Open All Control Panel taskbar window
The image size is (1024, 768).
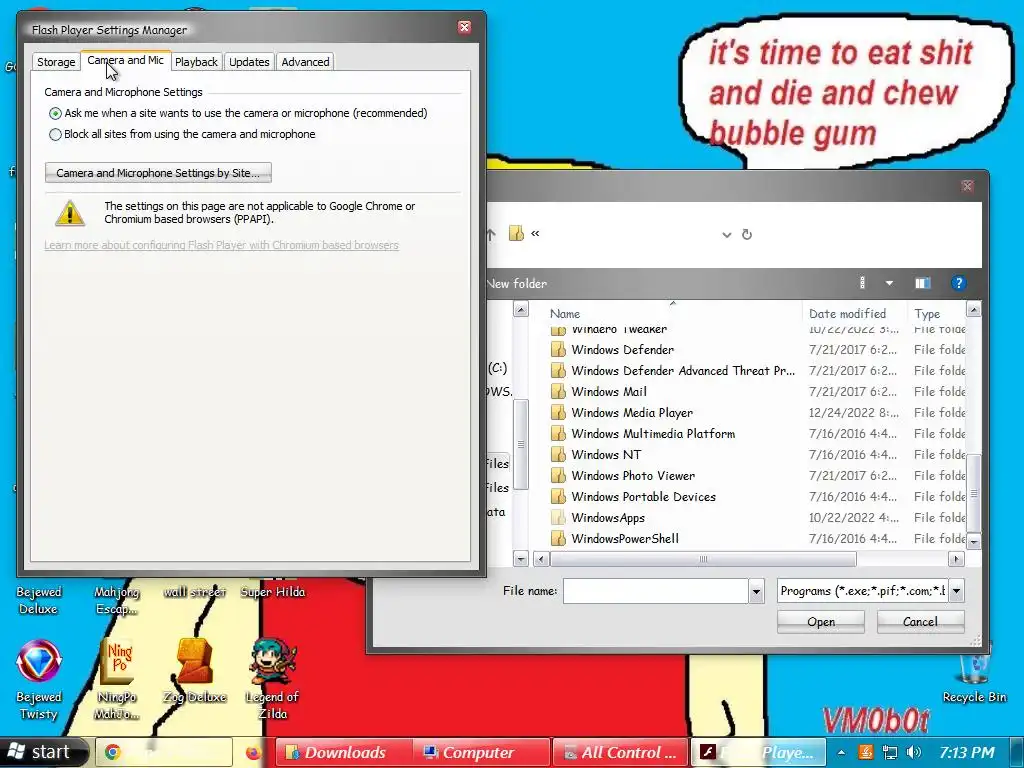click(x=620, y=752)
